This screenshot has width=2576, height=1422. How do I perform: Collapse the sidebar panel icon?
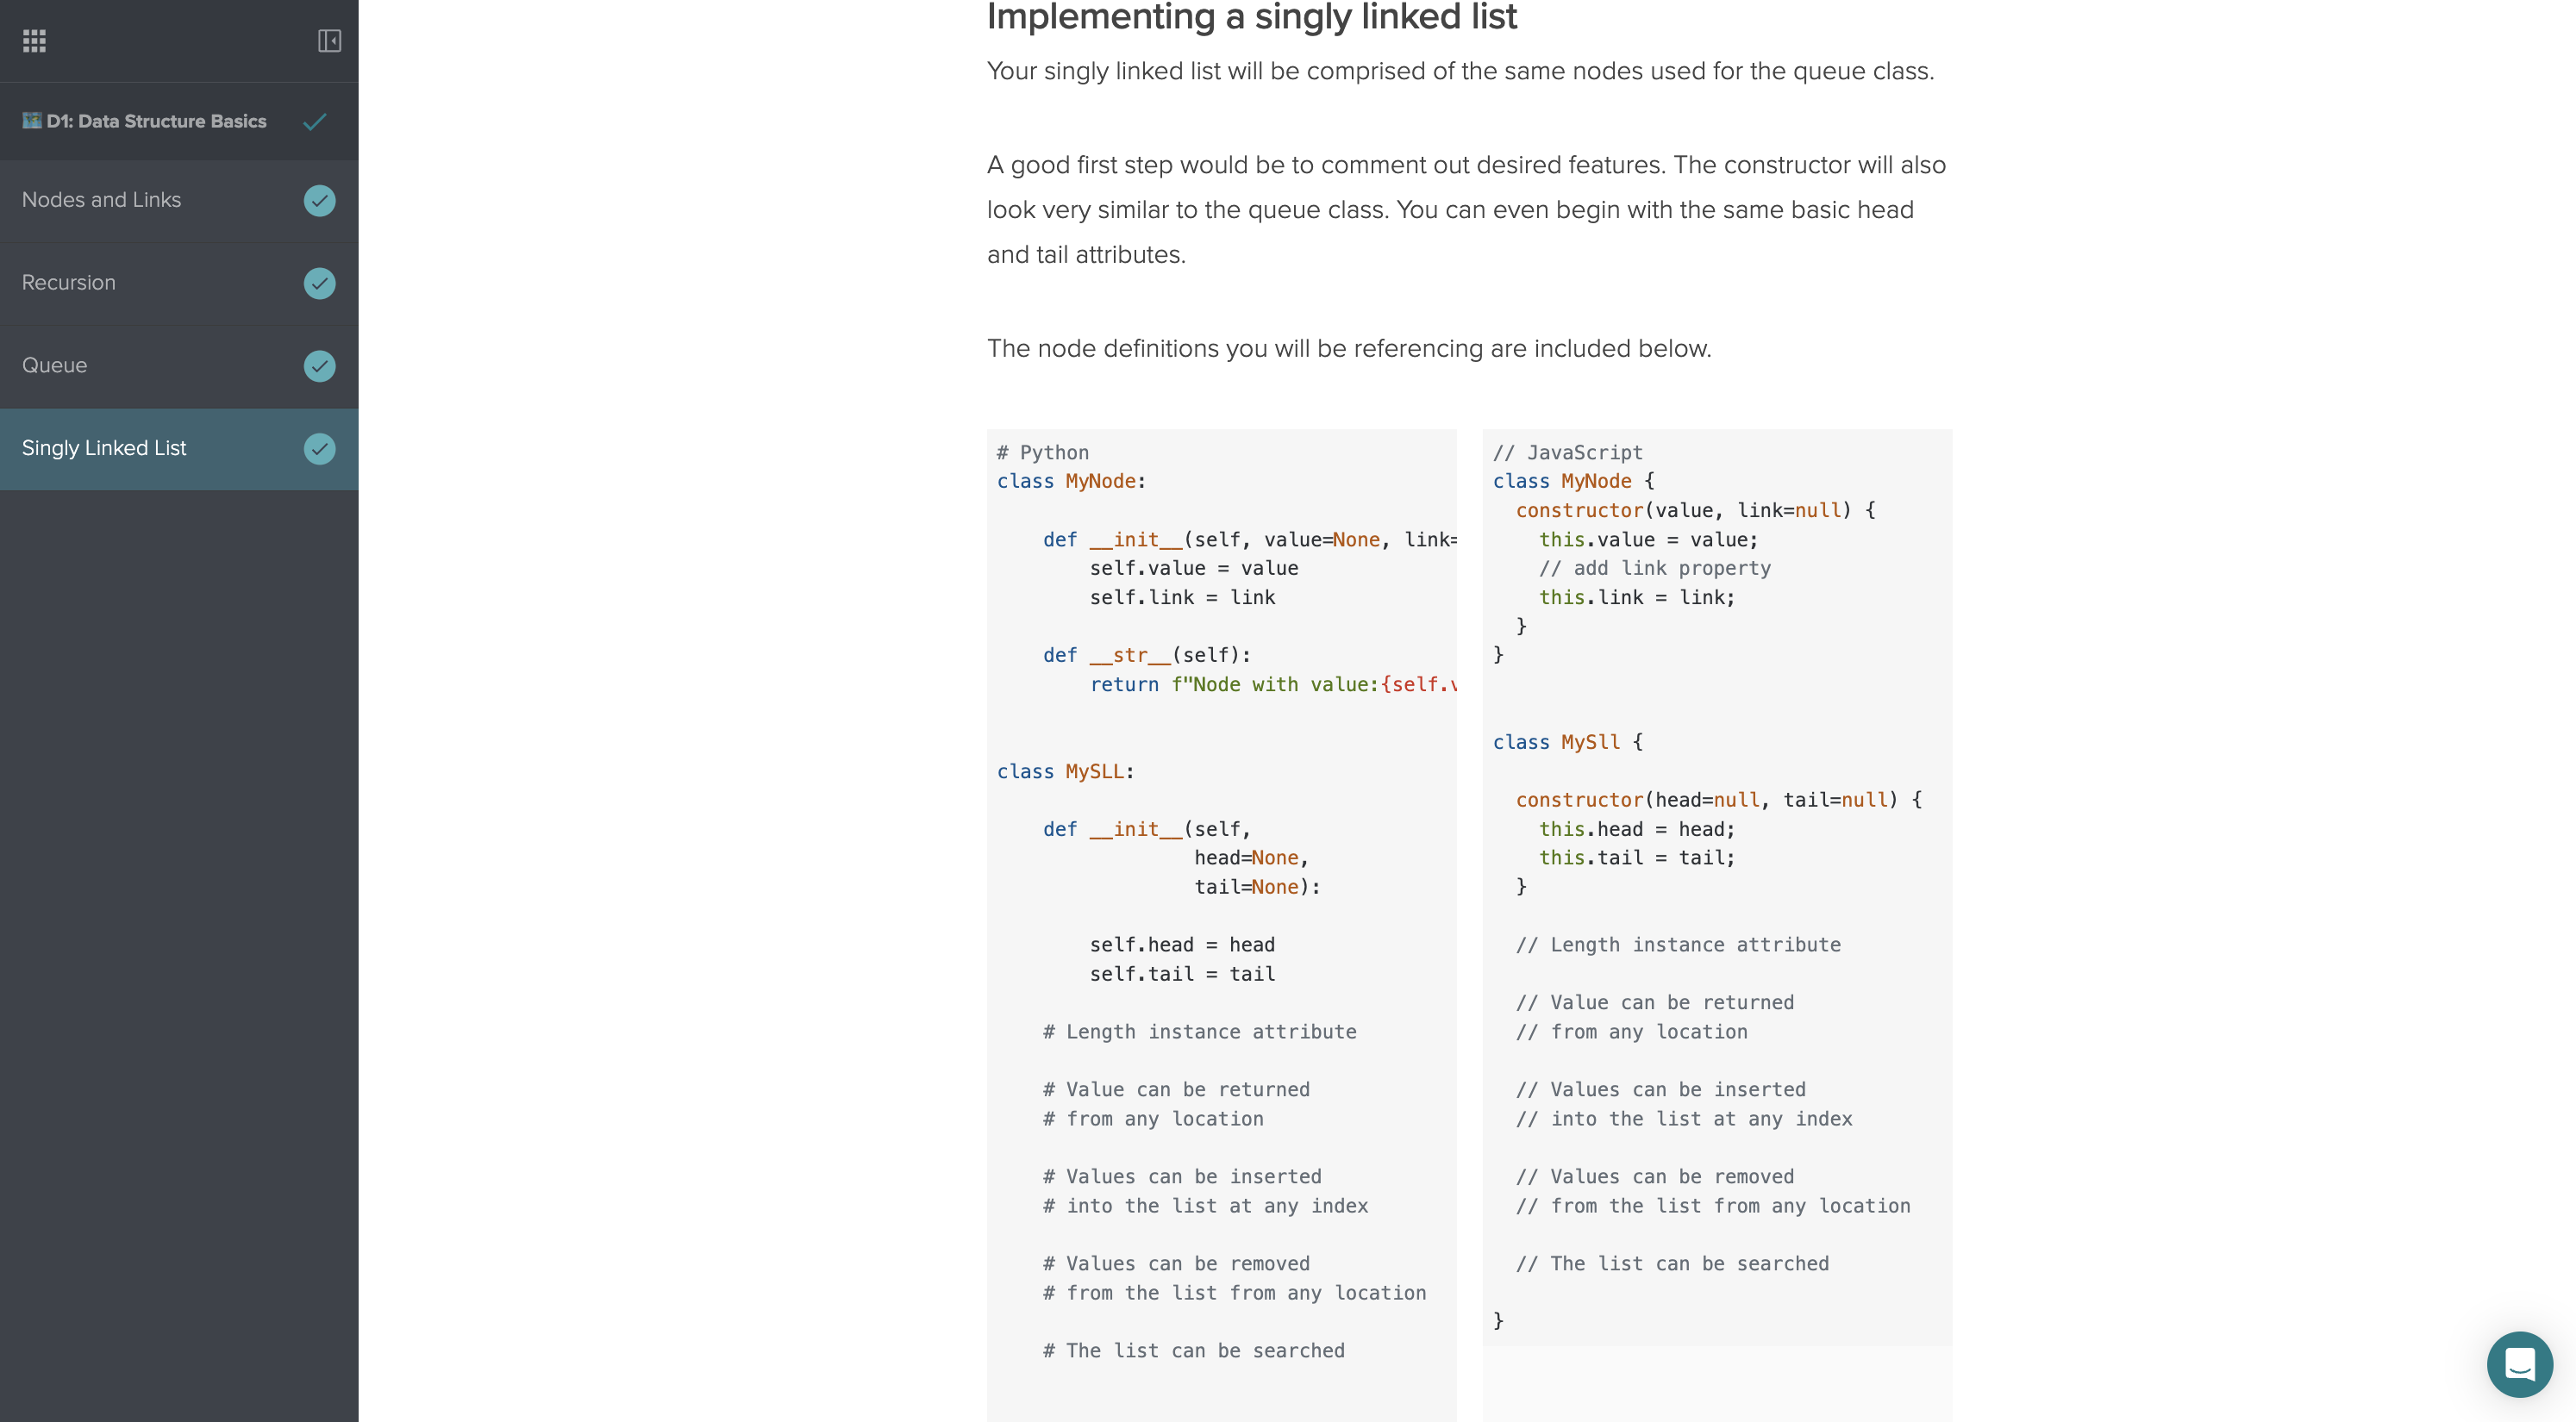(329, 41)
